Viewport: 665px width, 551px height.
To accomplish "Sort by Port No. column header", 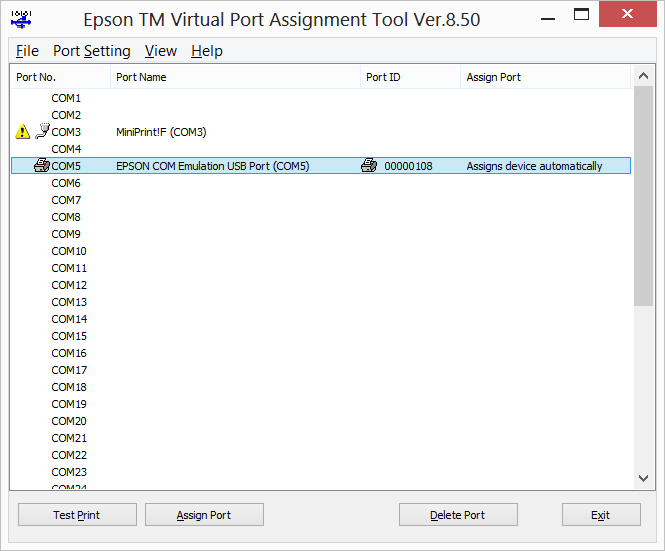I will pyautogui.click(x=60, y=77).
